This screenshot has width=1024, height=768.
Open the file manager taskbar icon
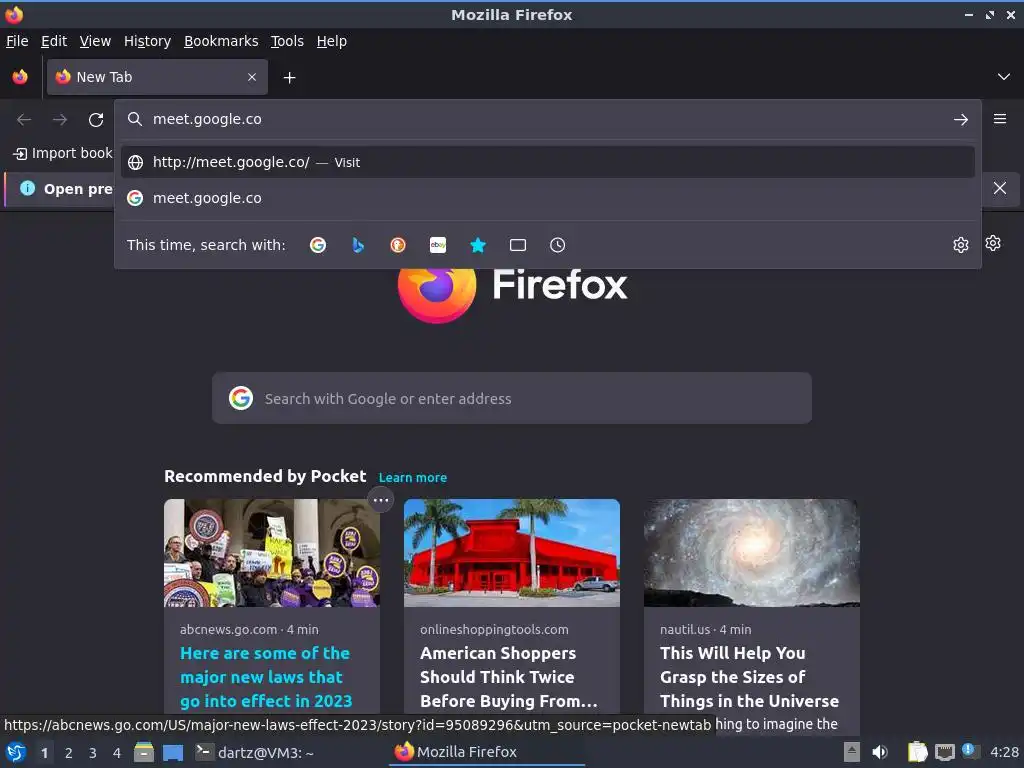[x=144, y=752]
